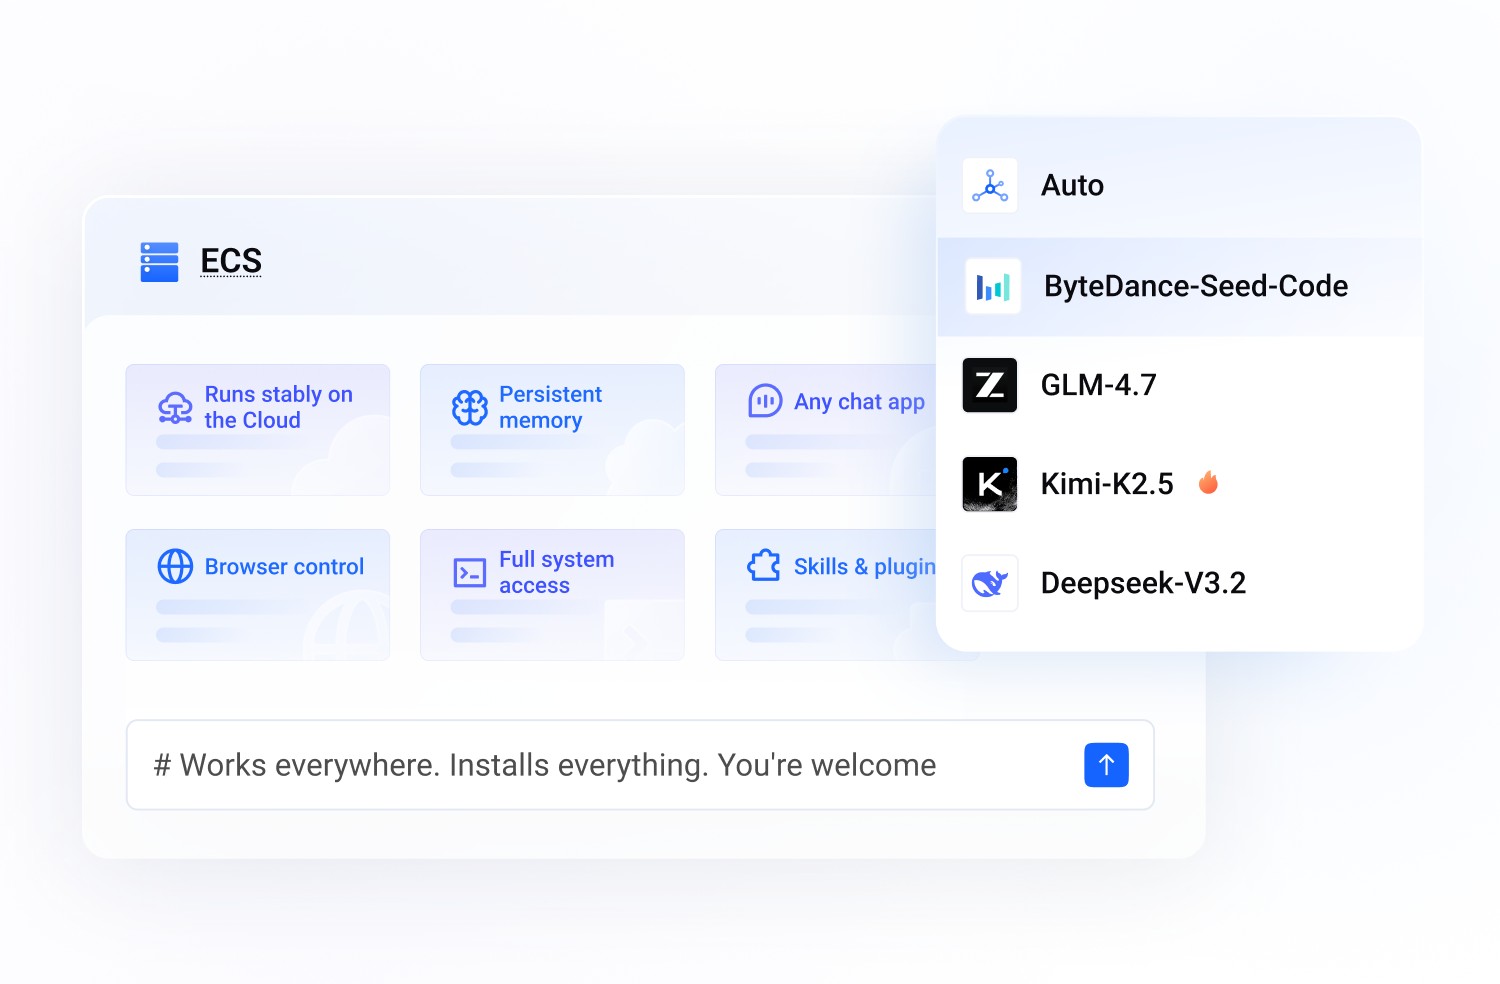
Task: Click the Persistent memory card text
Action: (550, 407)
